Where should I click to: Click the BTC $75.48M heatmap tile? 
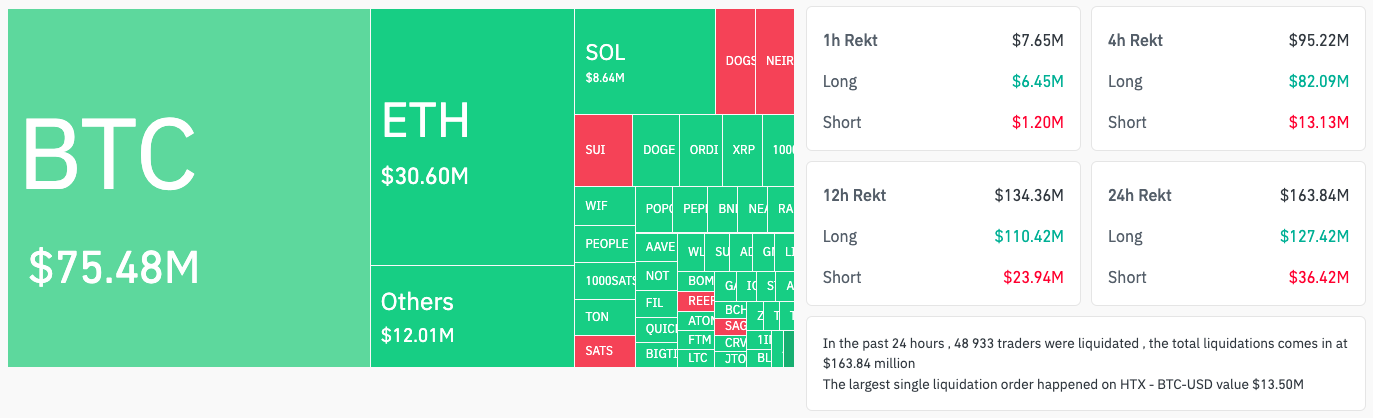pos(189,188)
